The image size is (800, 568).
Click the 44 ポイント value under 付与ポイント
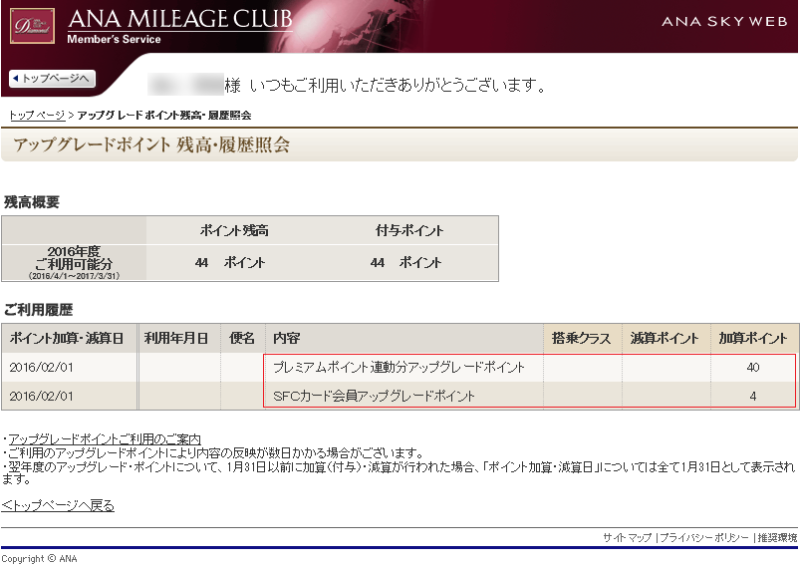406,262
